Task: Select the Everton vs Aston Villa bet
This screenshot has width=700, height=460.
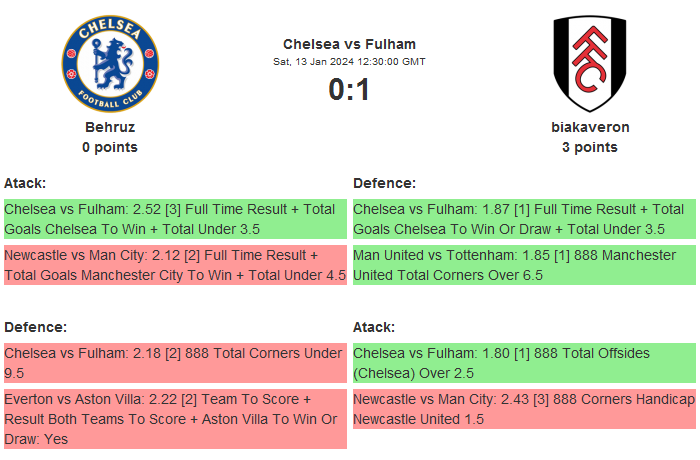Action: coord(175,419)
